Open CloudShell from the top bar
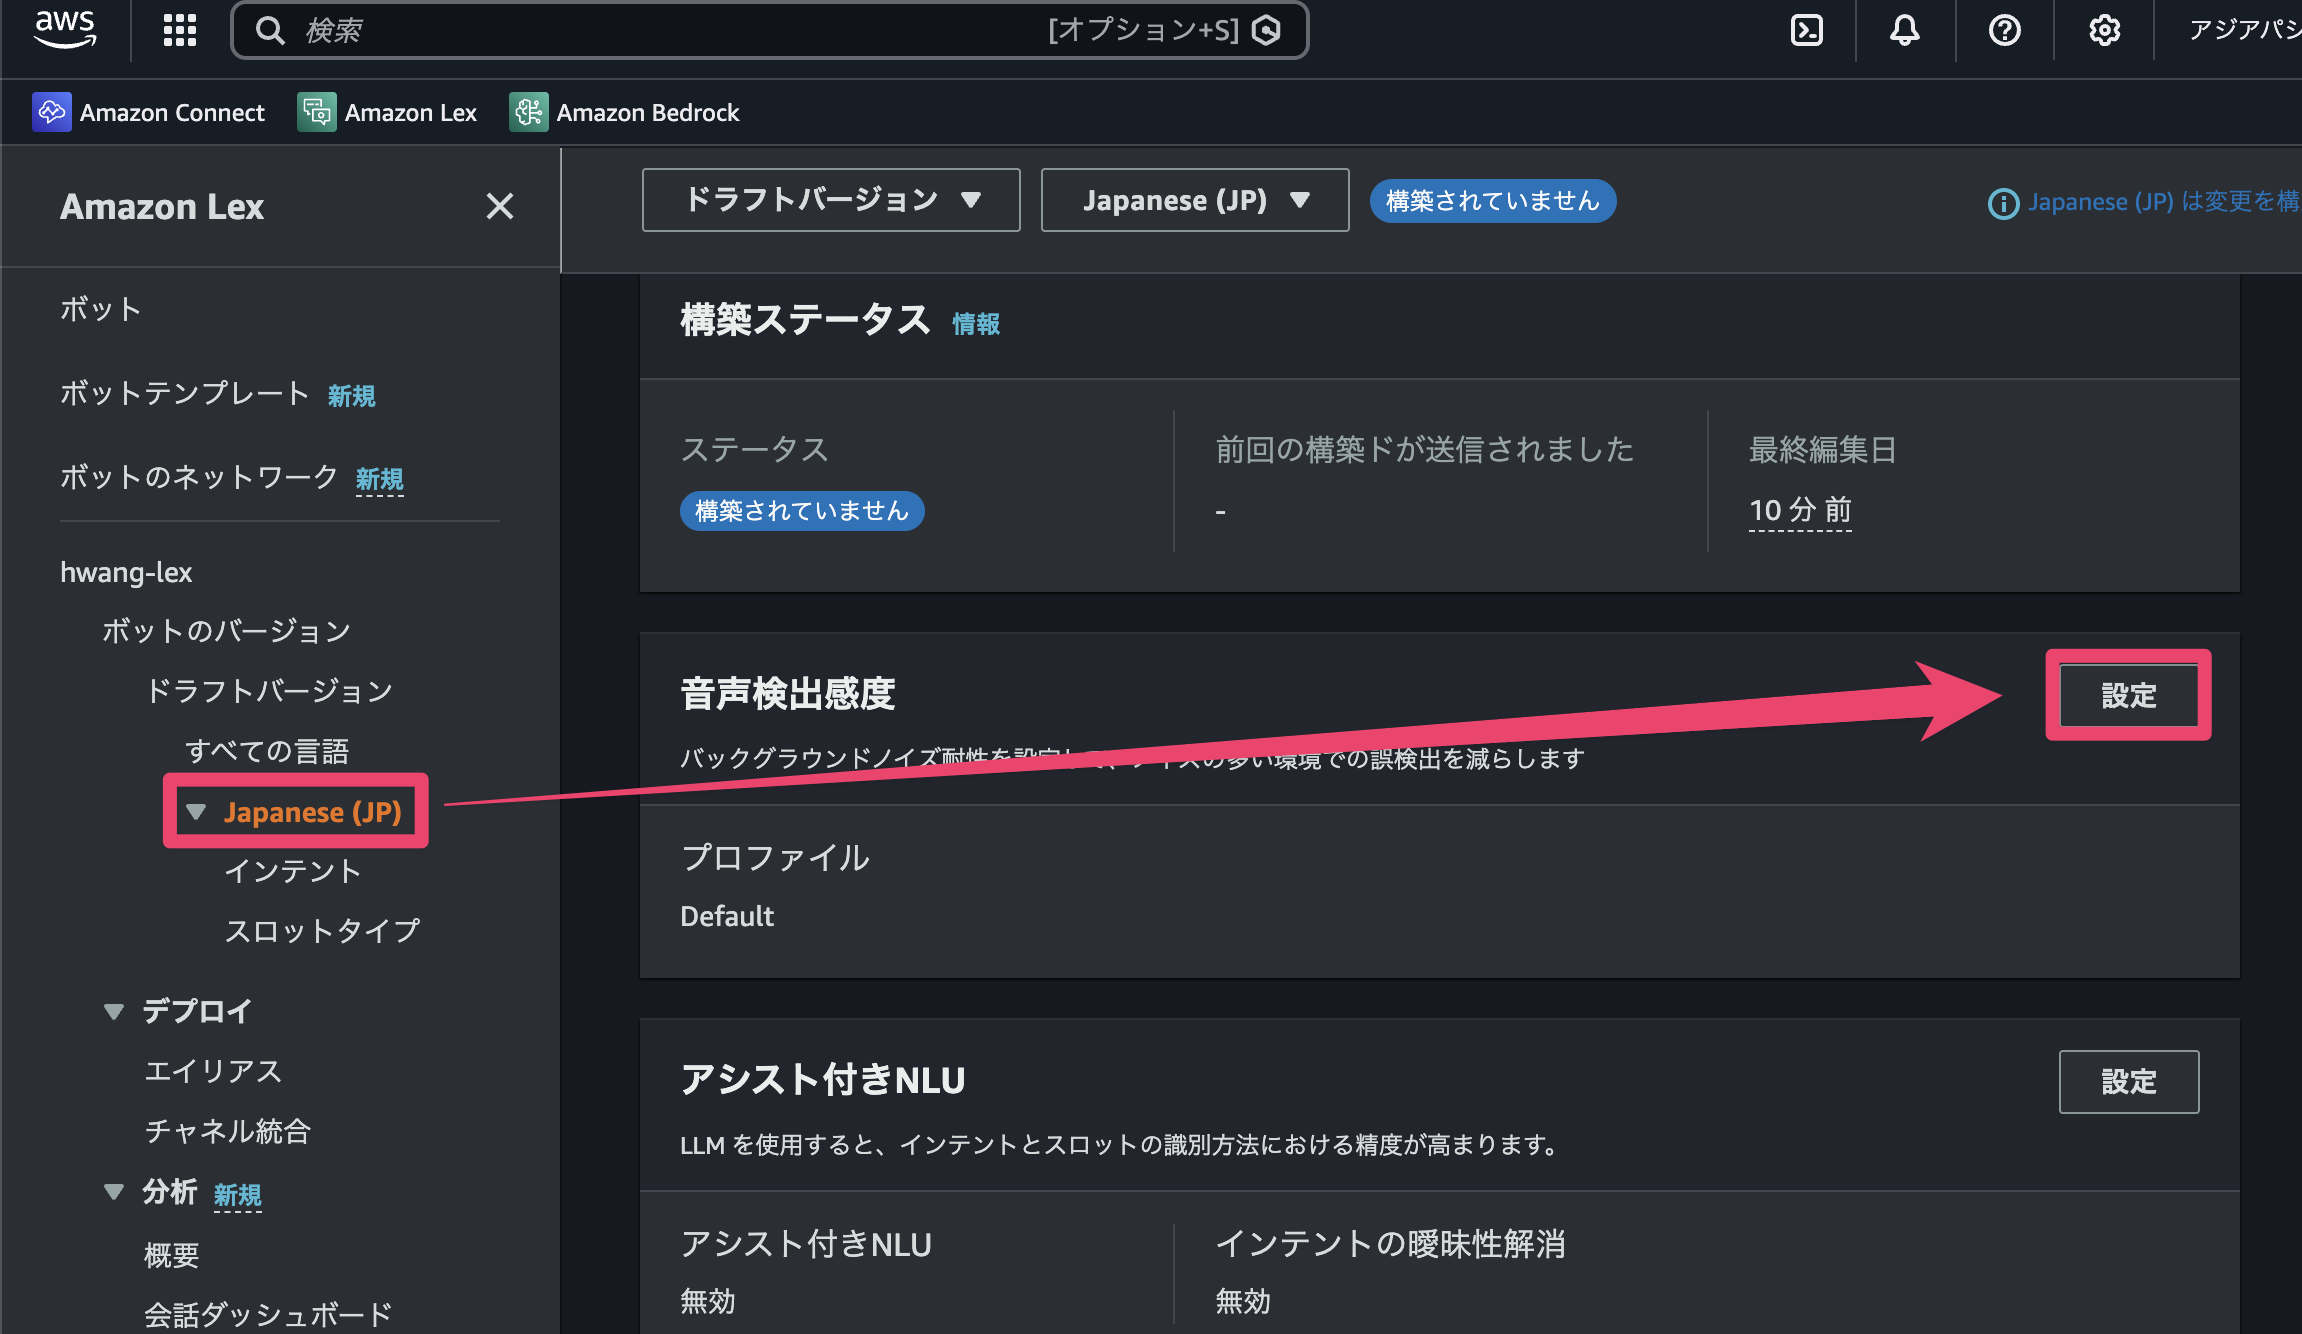The height and width of the screenshot is (1334, 2302). (x=1806, y=30)
